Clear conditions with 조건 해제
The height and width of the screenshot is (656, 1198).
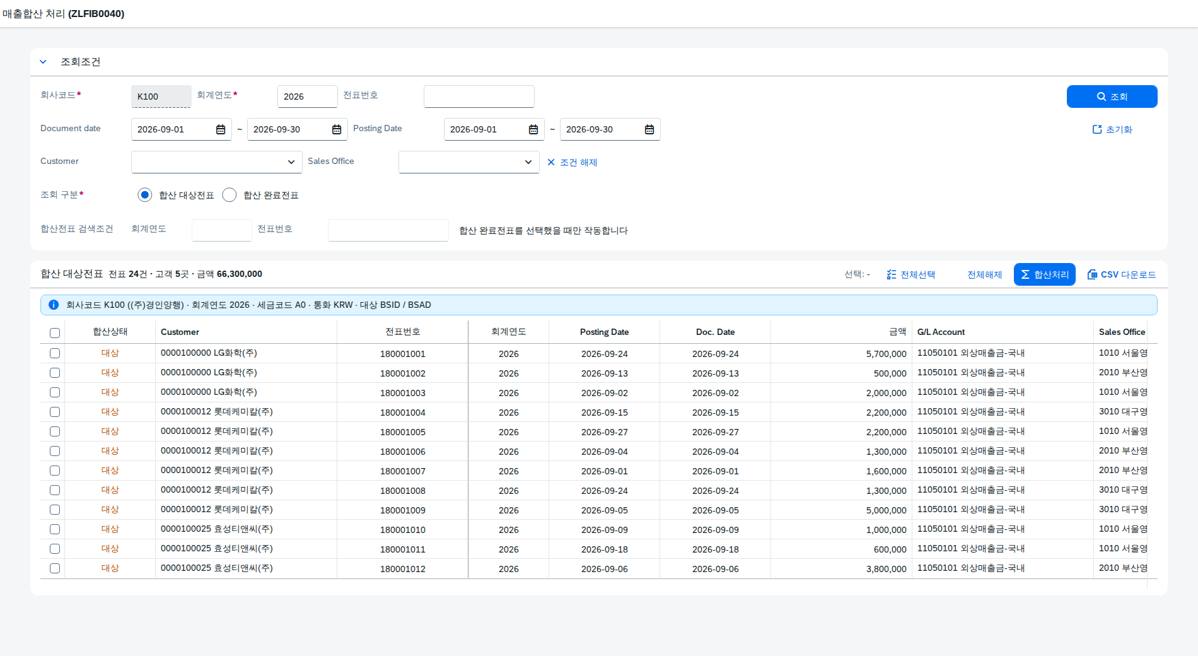(572, 163)
